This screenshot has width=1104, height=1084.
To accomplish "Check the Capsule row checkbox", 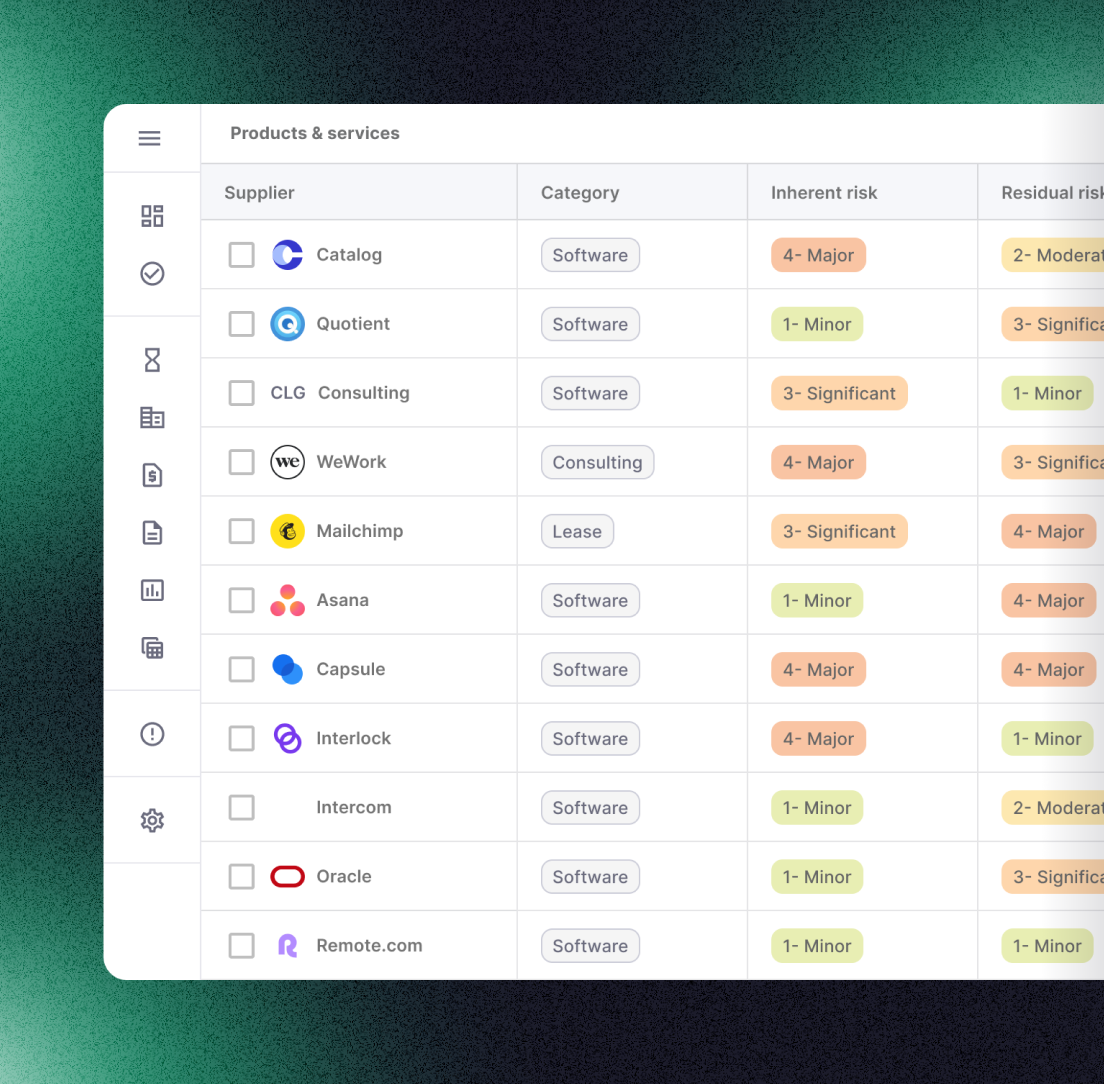I will coord(242,669).
